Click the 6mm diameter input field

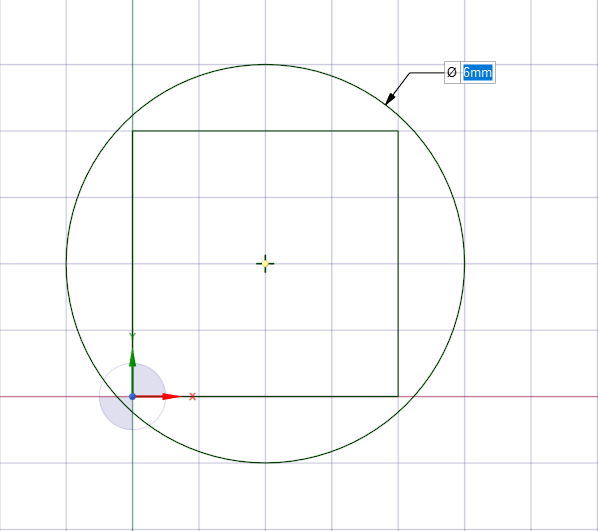pos(477,72)
